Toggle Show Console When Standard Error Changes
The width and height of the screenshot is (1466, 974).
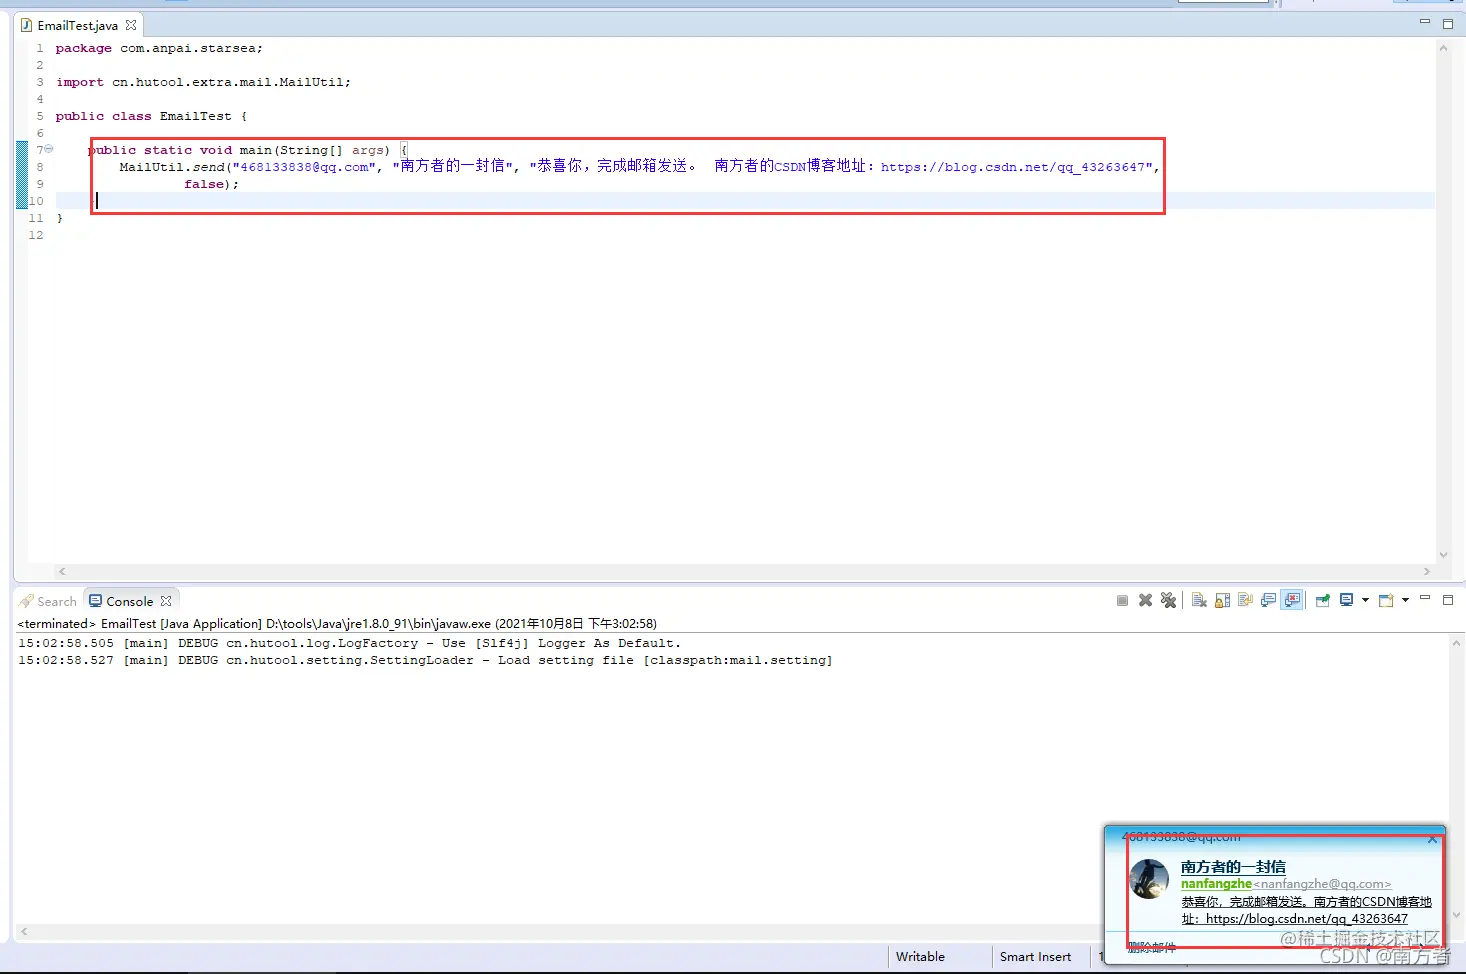1292,600
